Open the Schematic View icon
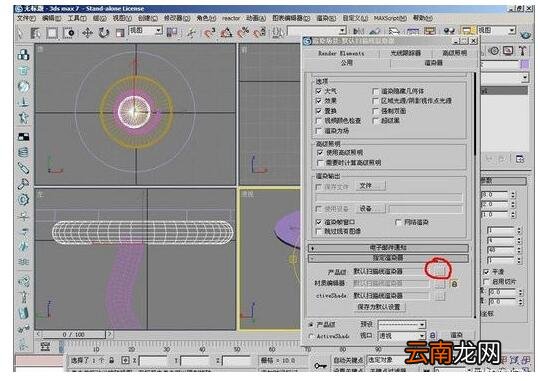 (x=430, y=32)
